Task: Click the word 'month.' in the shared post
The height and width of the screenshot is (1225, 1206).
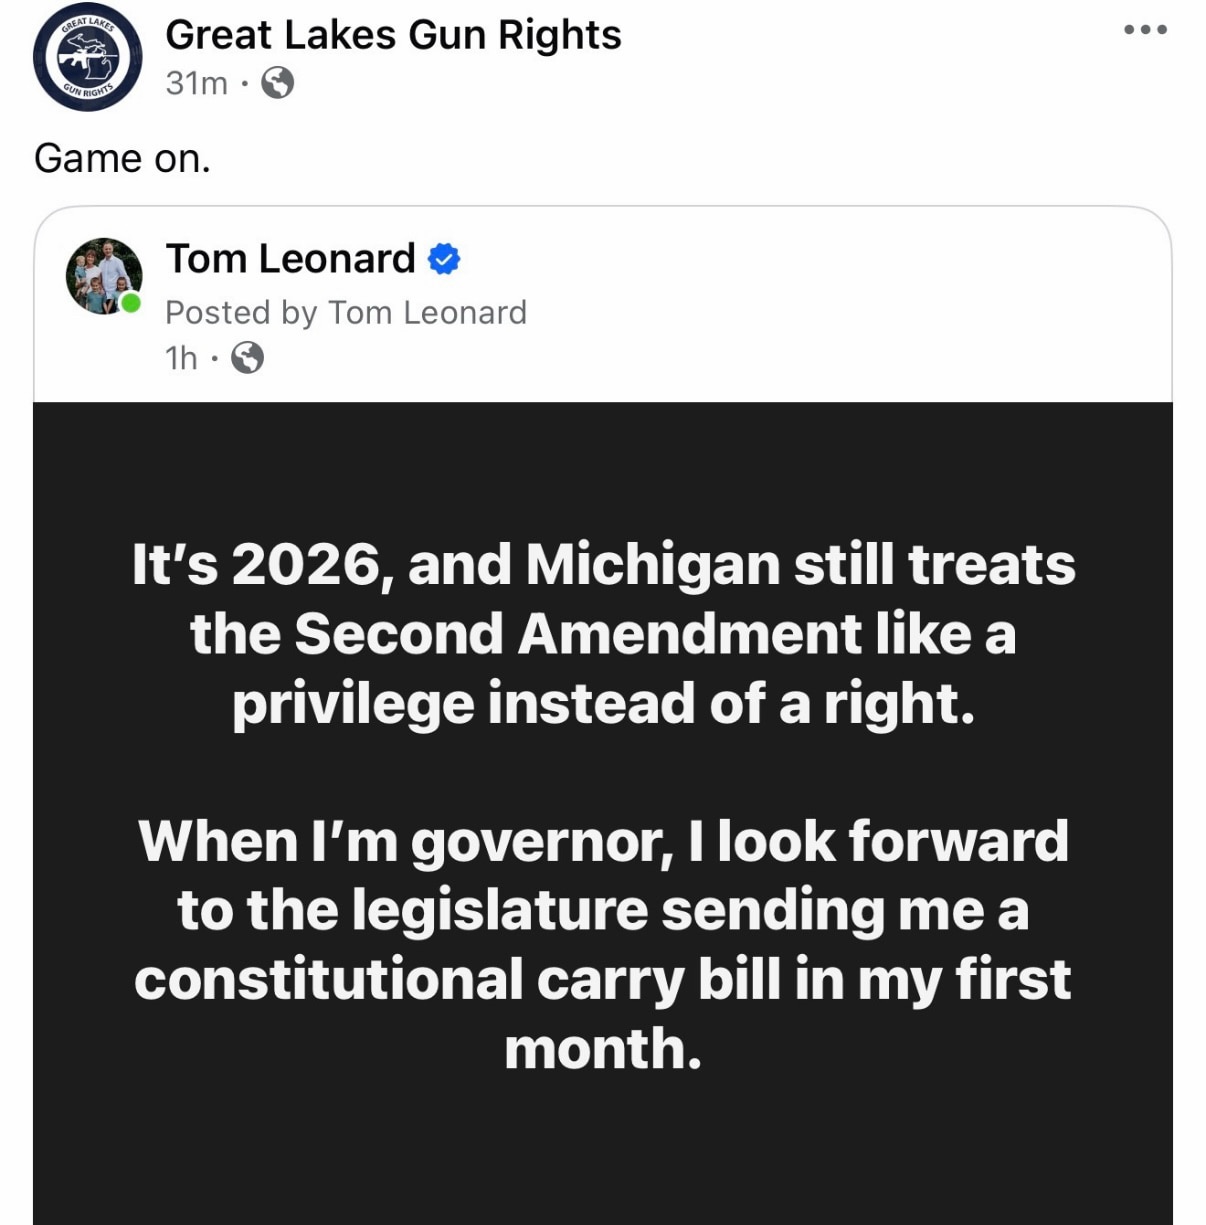Action: coord(603,1049)
